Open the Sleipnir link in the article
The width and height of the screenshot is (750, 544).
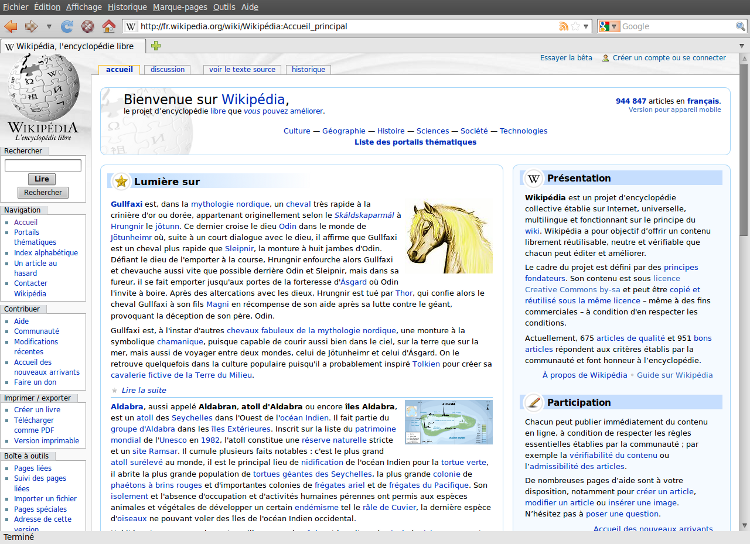[239, 249]
